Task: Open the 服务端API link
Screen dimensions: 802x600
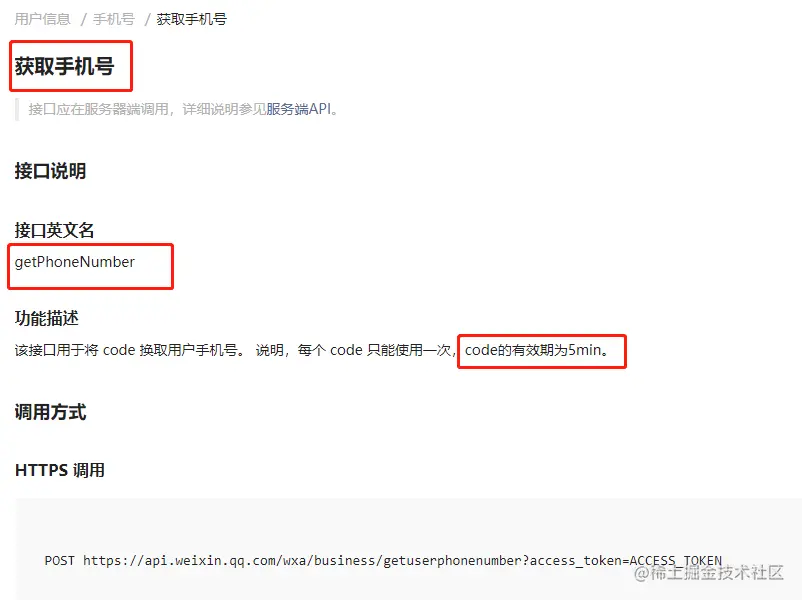Action: point(299,109)
